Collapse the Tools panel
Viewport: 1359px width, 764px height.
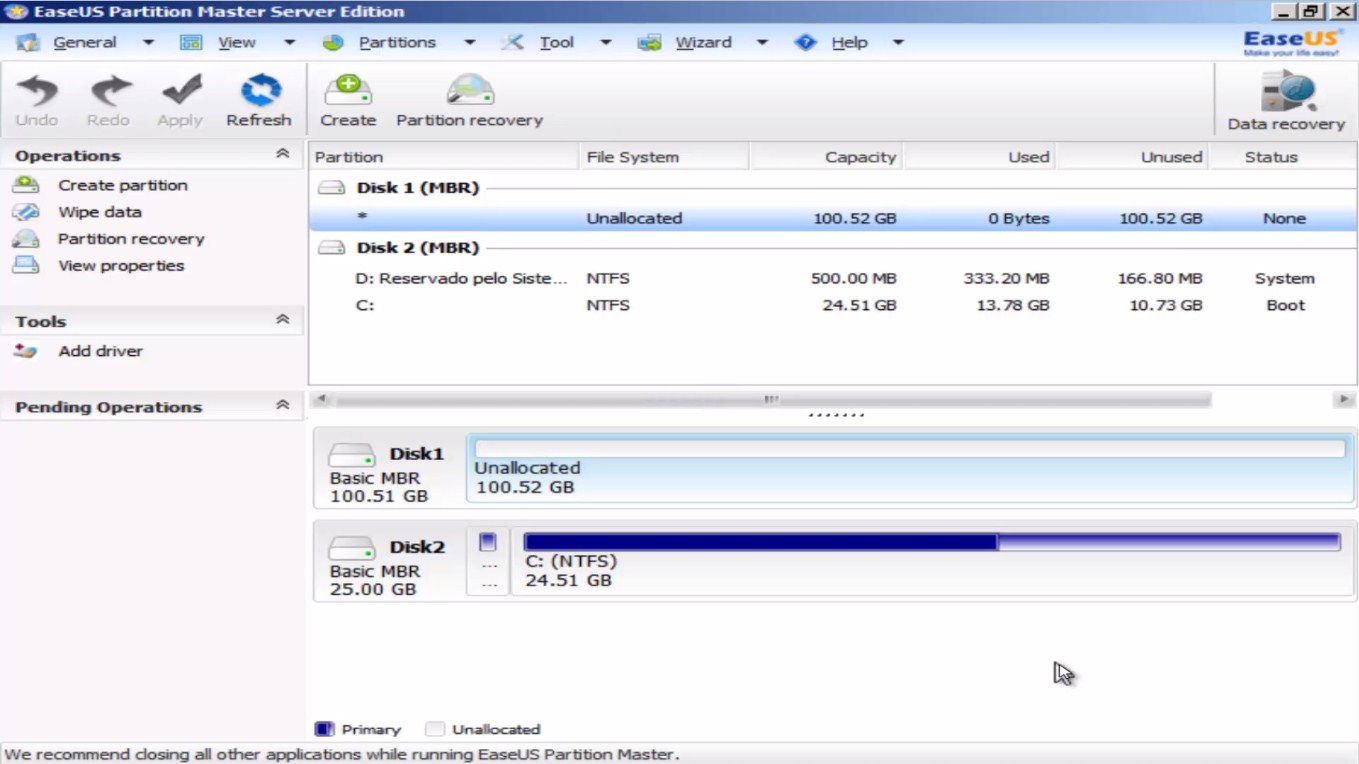tap(282, 320)
